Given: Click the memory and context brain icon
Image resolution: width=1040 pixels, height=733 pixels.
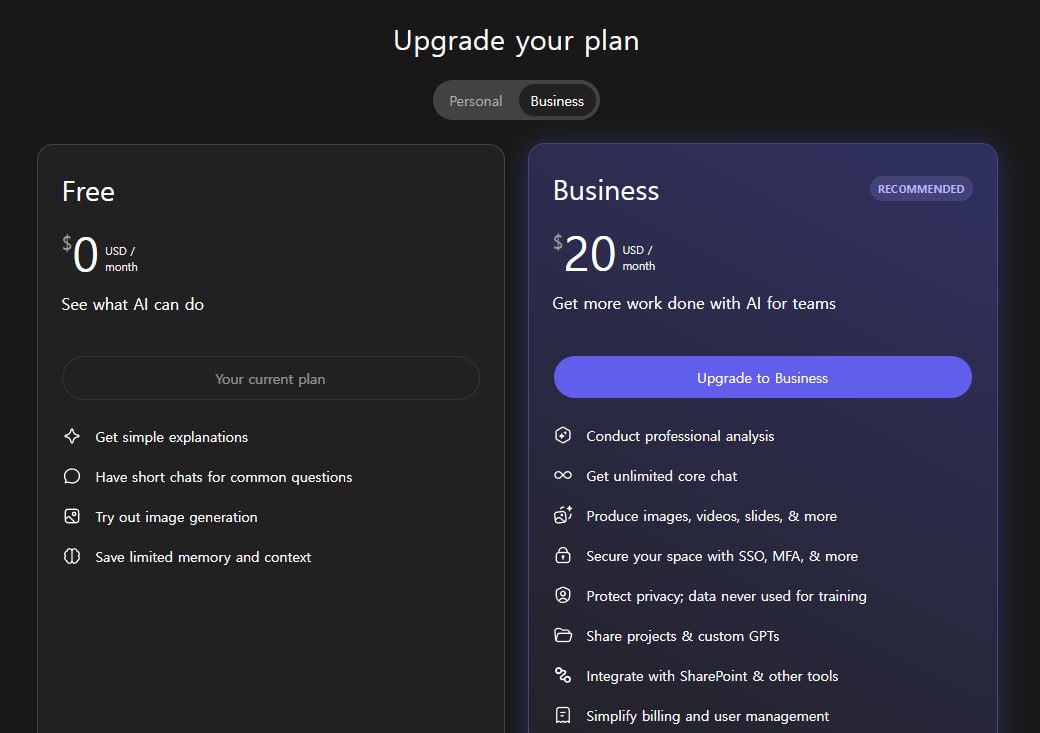Looking at the screenshot, I should [72, 557].
